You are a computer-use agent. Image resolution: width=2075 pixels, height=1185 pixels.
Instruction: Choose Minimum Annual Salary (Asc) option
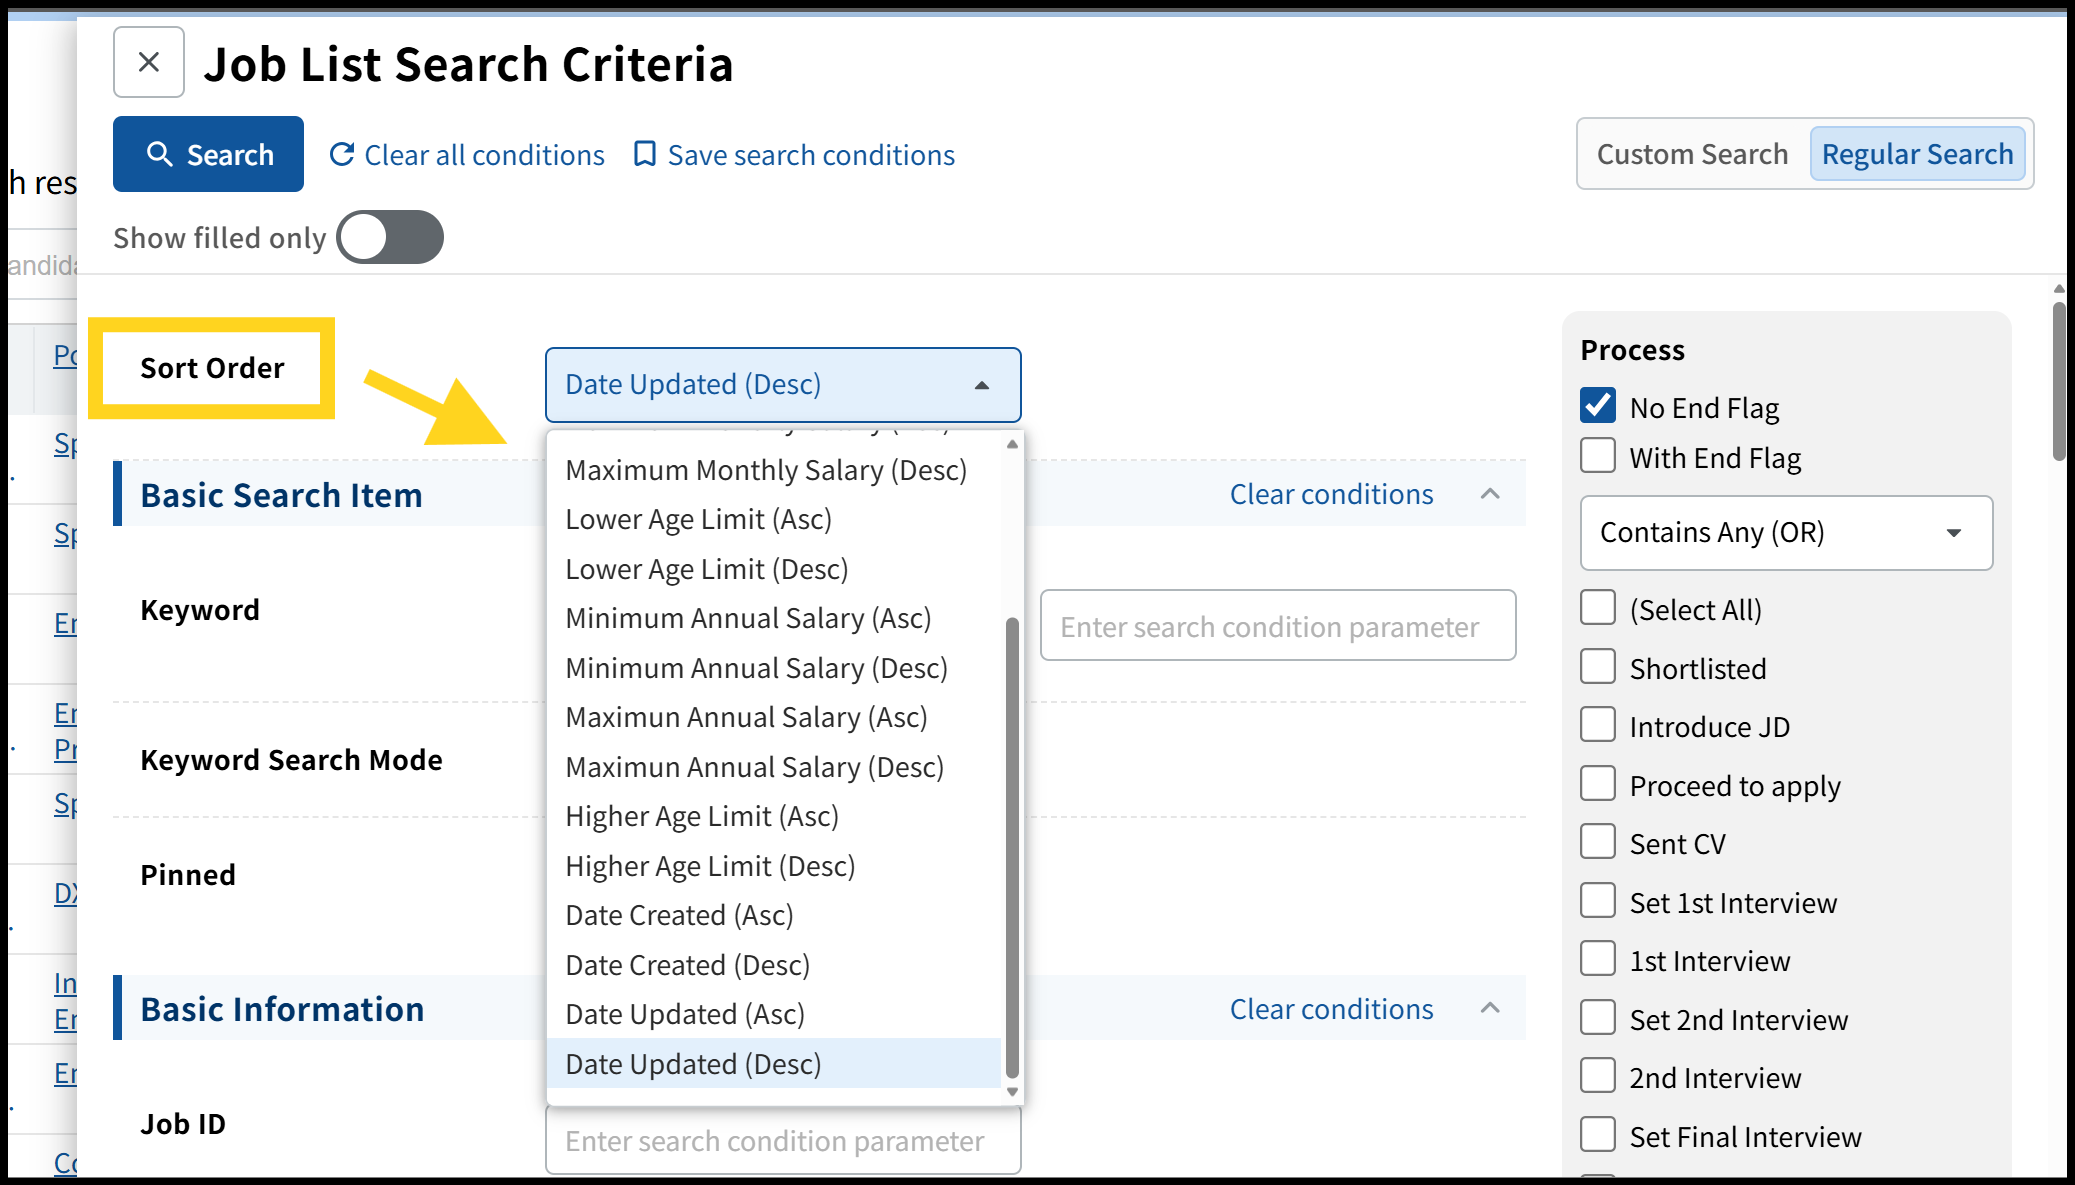(748, 619)
